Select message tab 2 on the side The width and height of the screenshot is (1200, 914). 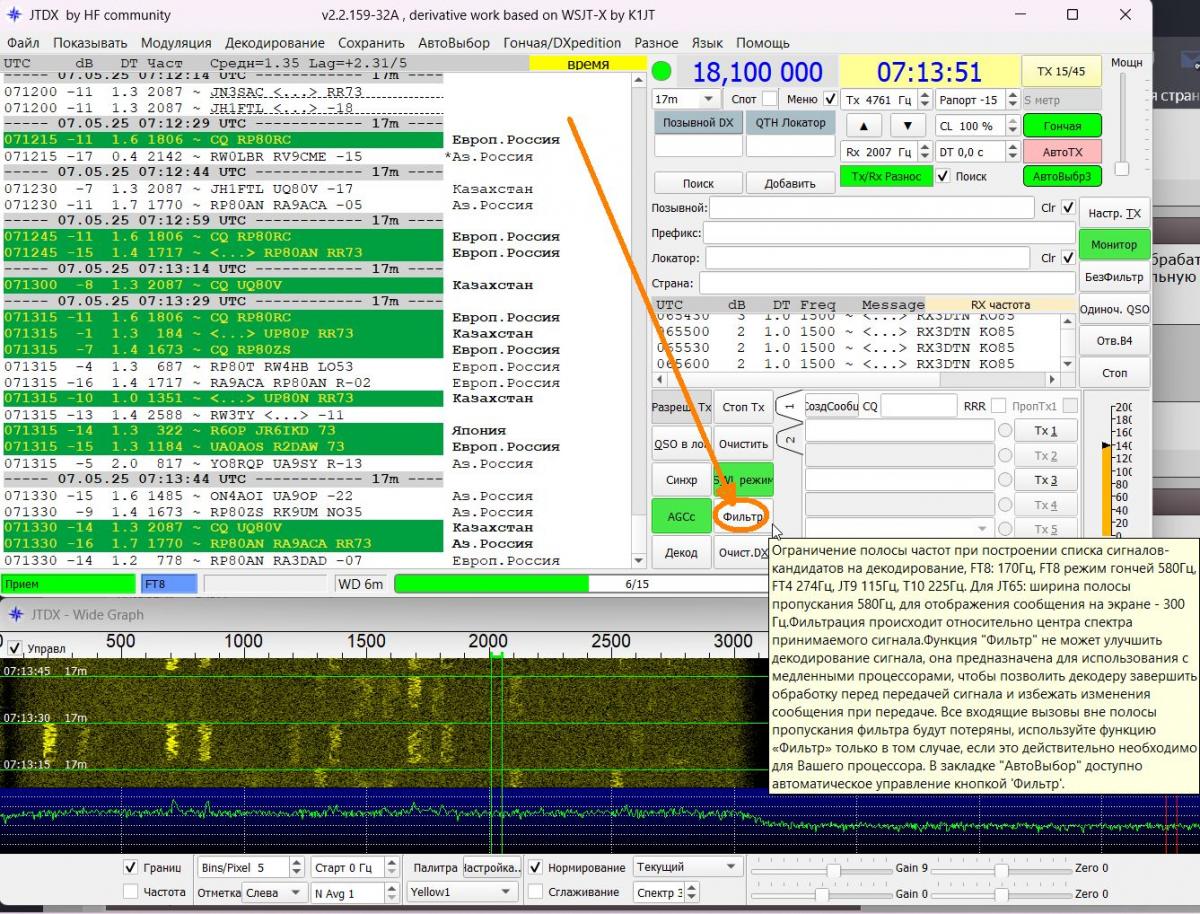790,440
